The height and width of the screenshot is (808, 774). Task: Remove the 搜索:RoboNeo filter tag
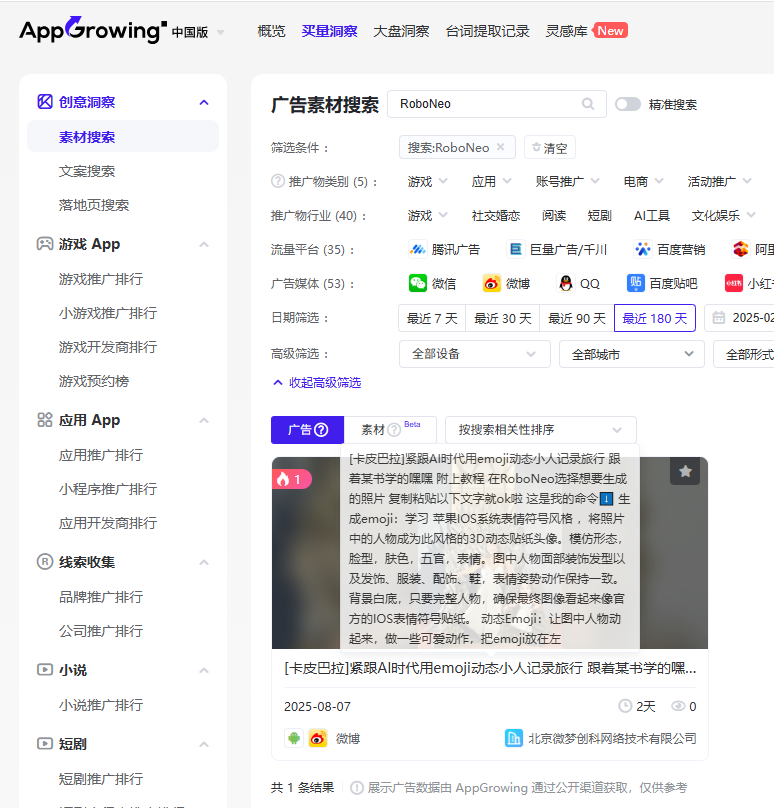pyautogui.click(x=500, y=147)
